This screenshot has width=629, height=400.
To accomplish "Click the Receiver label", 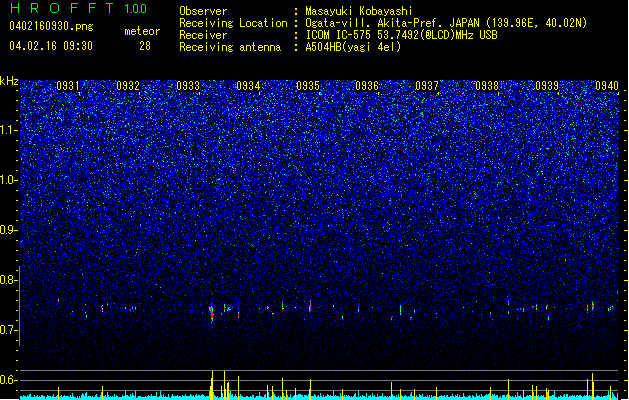I will (x=203, y=35).
